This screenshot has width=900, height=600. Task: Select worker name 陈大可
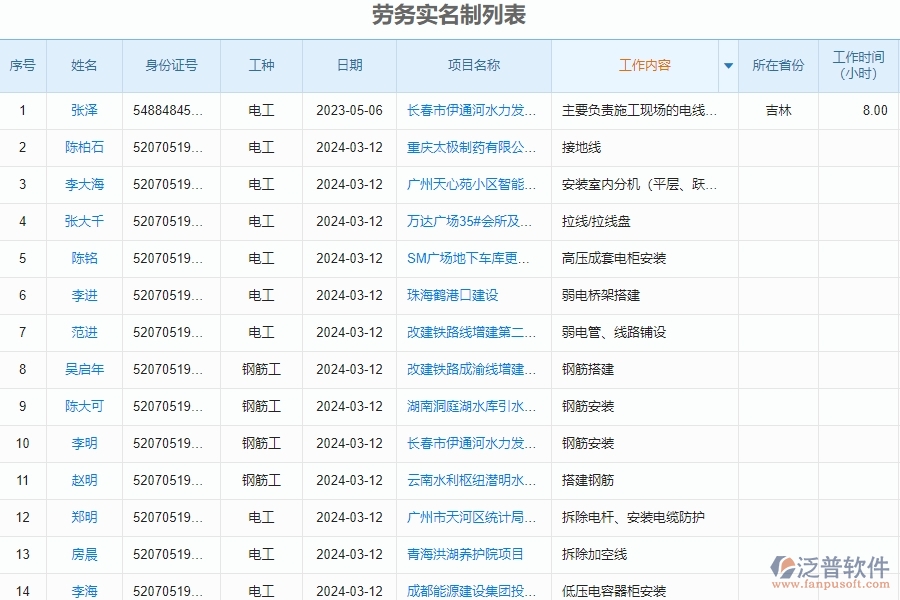pos(84,406)
